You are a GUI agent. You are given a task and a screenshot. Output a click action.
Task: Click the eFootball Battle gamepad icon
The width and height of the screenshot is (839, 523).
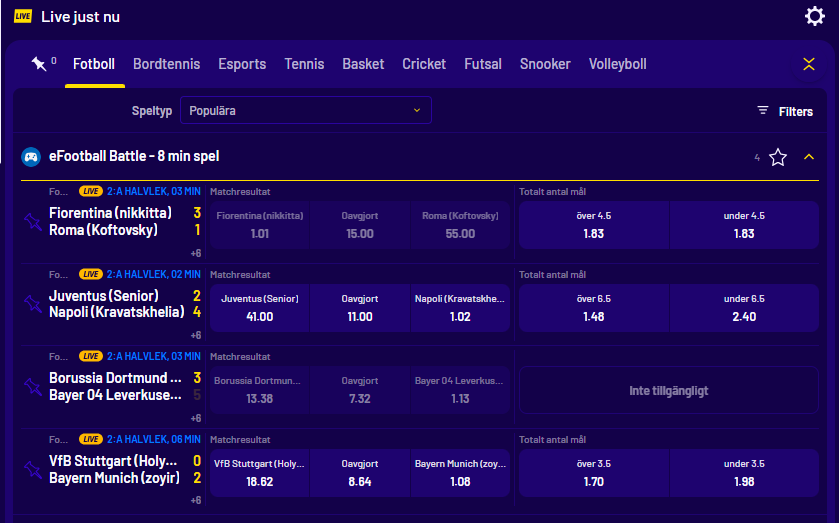tap(31, 157)
